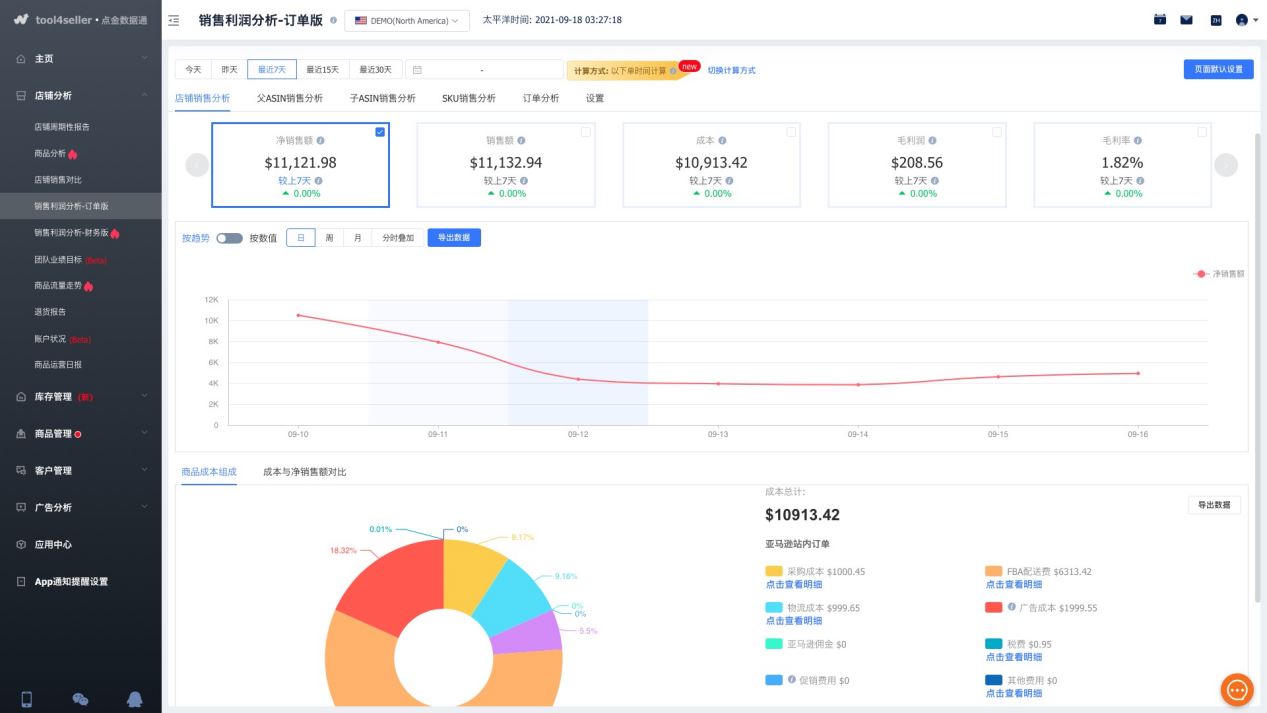Check the 毛利润 card checkbox

[x=997, y=132]
